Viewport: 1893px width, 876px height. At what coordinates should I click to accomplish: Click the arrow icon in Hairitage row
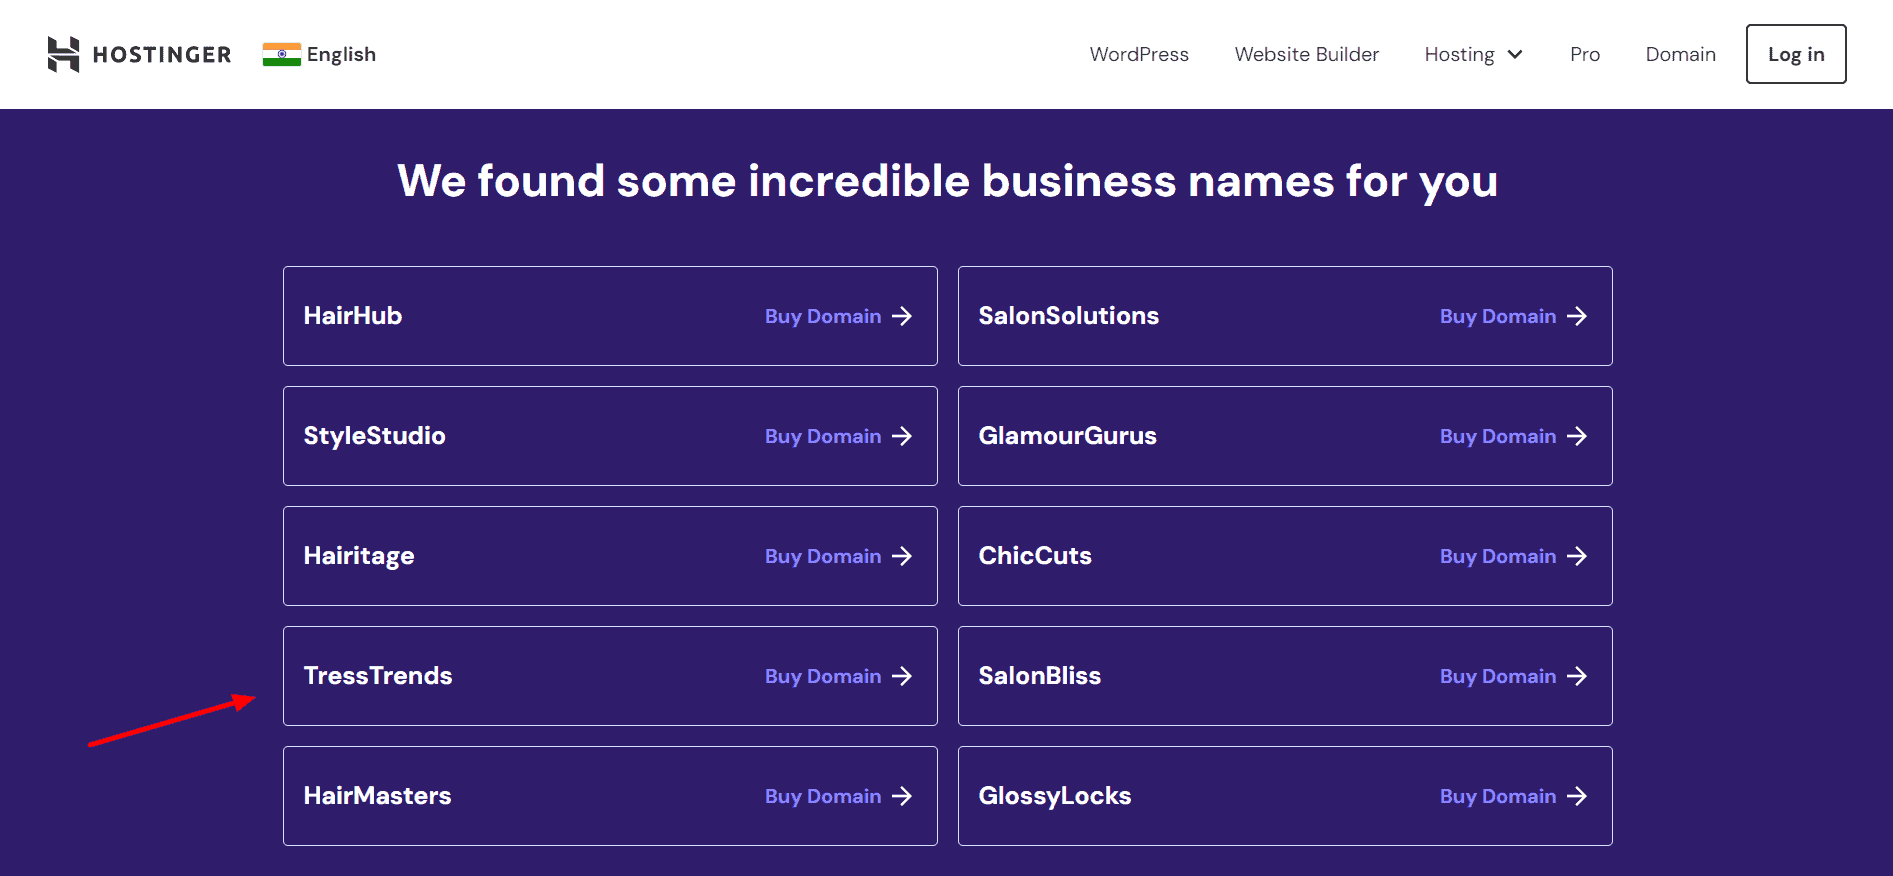click(902, 556)
